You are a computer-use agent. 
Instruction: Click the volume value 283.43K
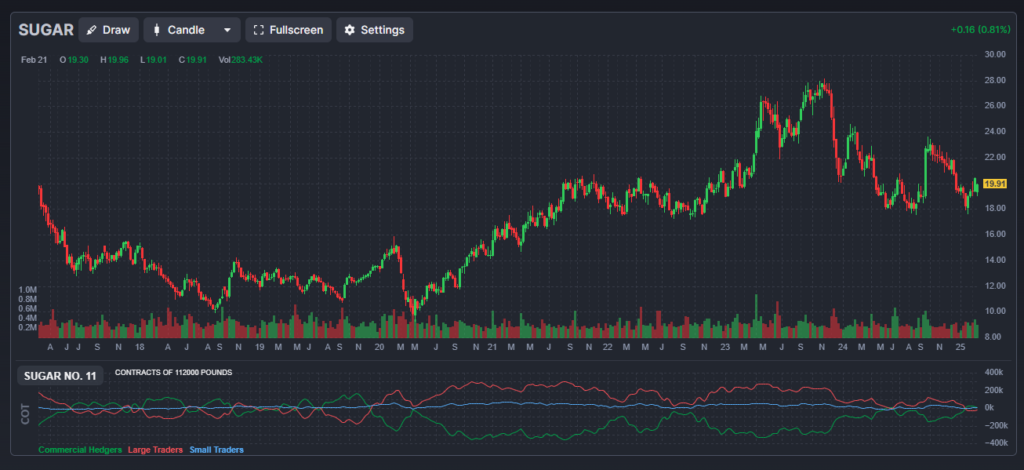247,60
